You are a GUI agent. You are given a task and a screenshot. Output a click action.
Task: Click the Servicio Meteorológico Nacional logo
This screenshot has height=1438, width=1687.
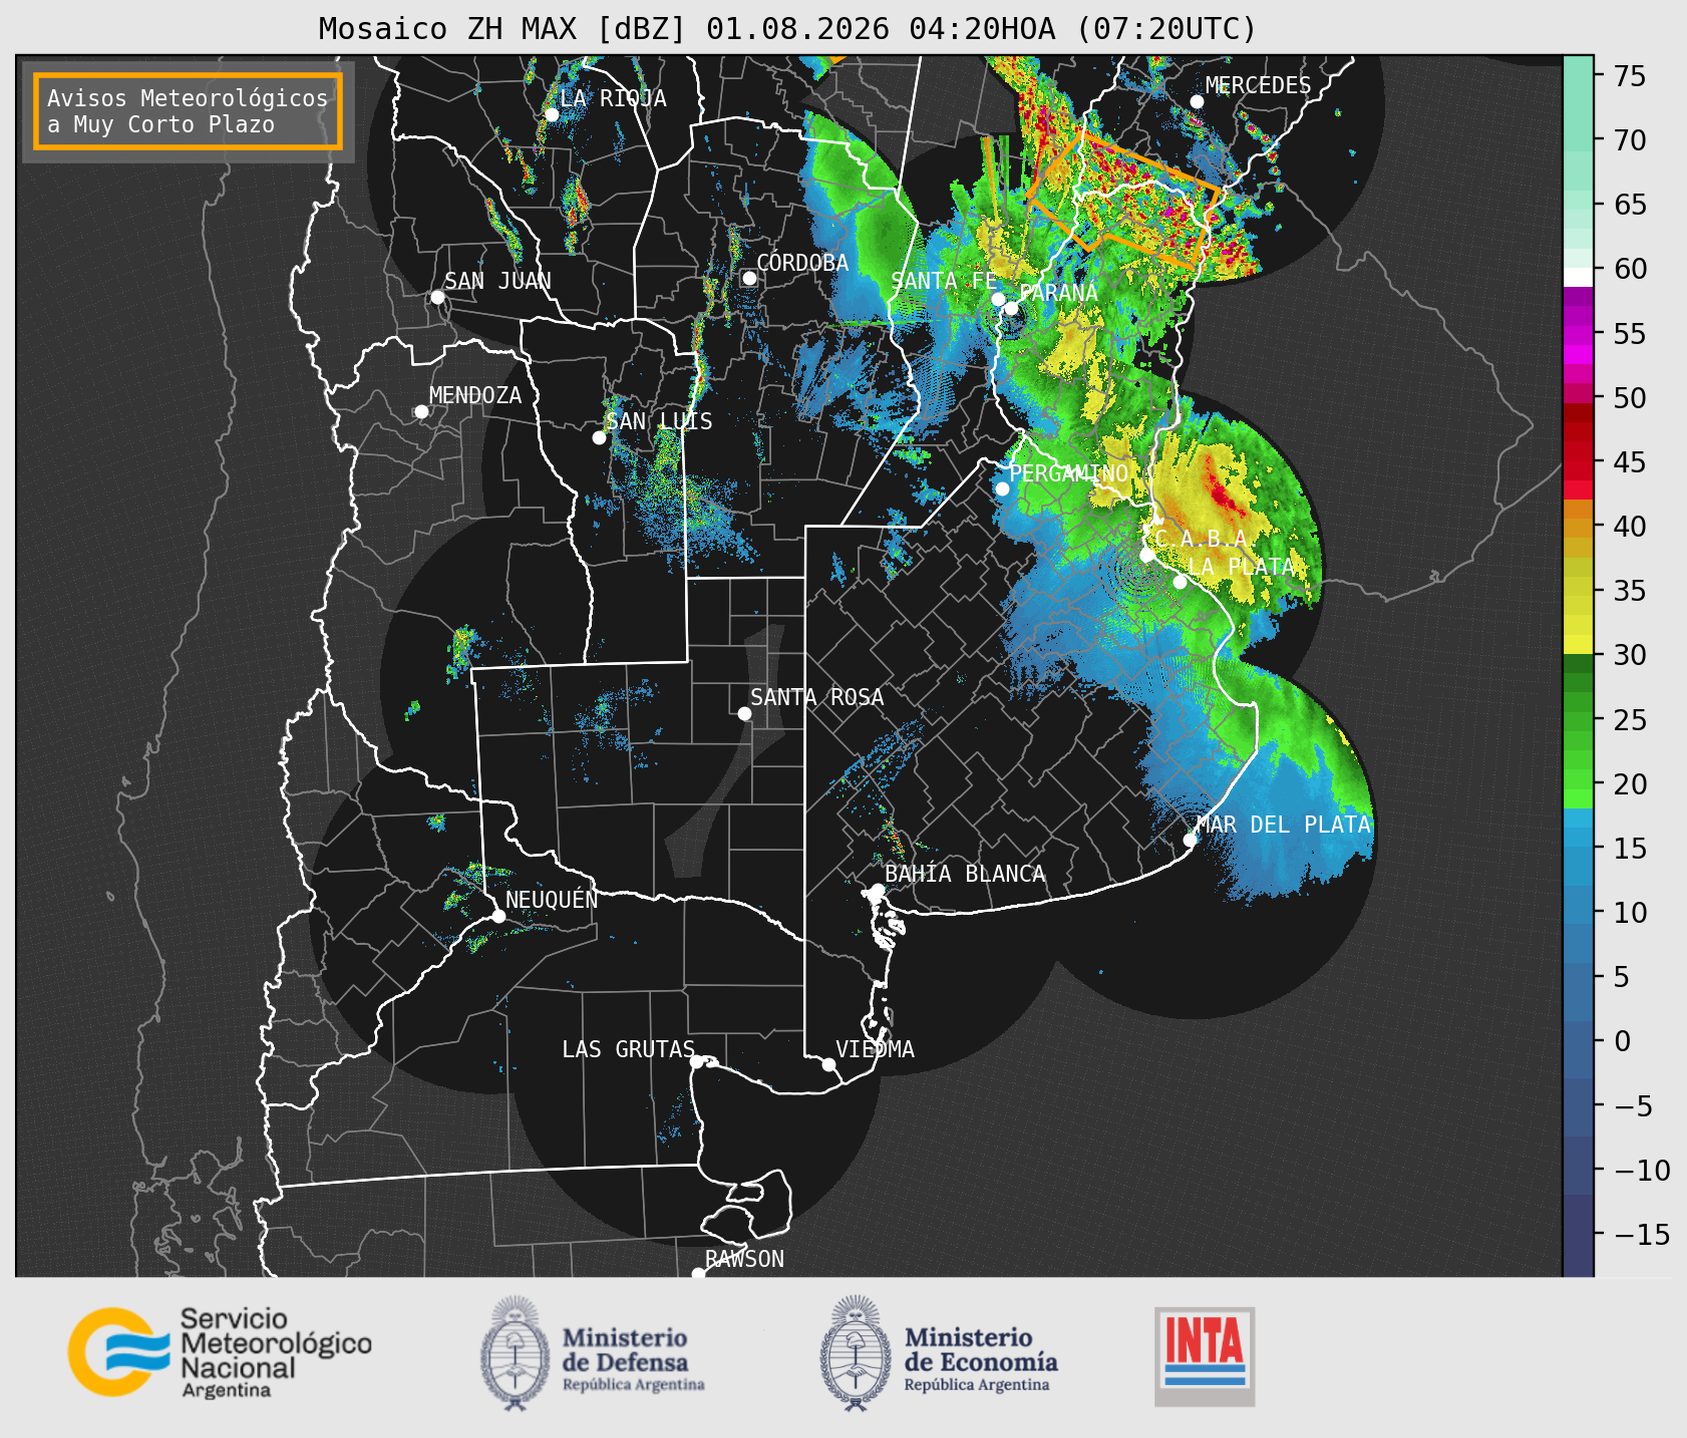pos(220,1352)
